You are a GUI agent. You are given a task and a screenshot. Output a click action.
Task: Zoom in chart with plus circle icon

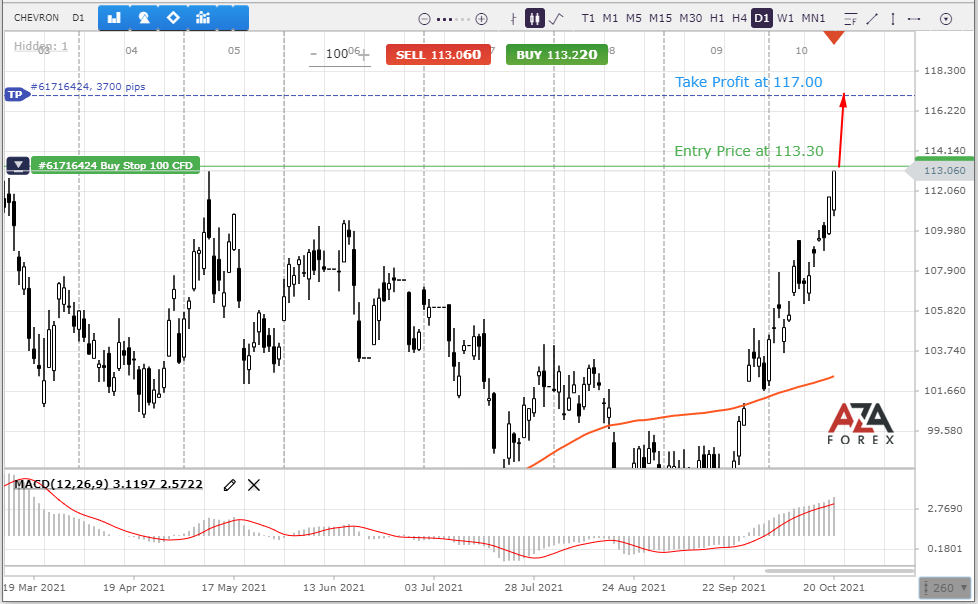(x=482, y=19)
